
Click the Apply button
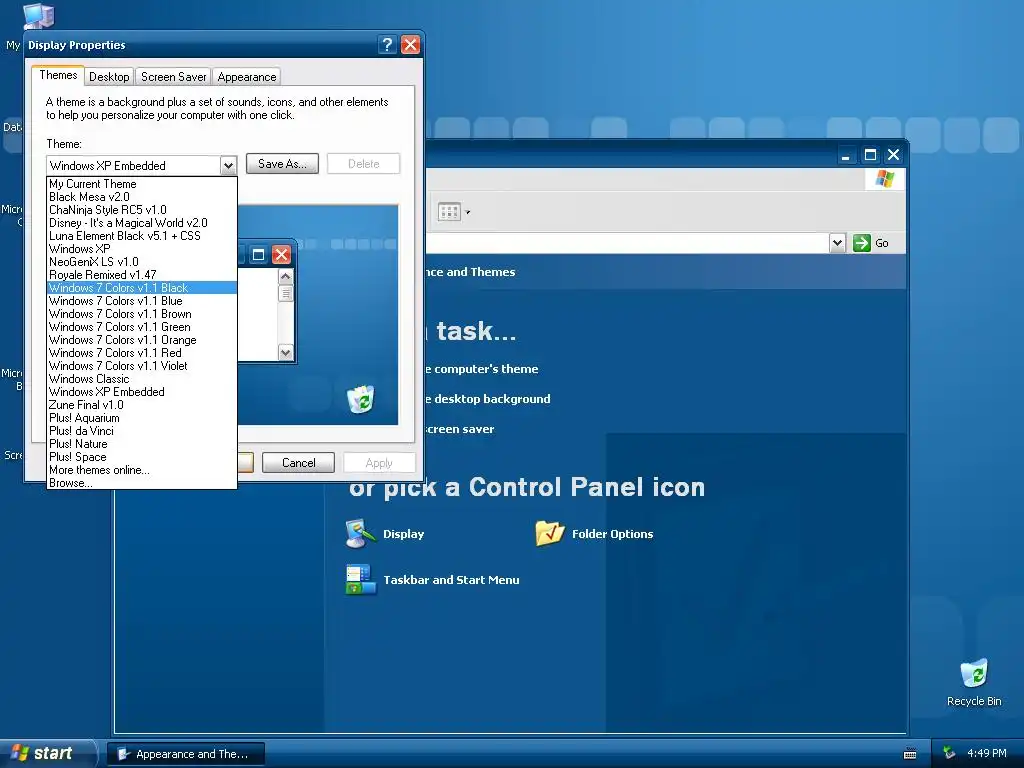coord(379,462)
